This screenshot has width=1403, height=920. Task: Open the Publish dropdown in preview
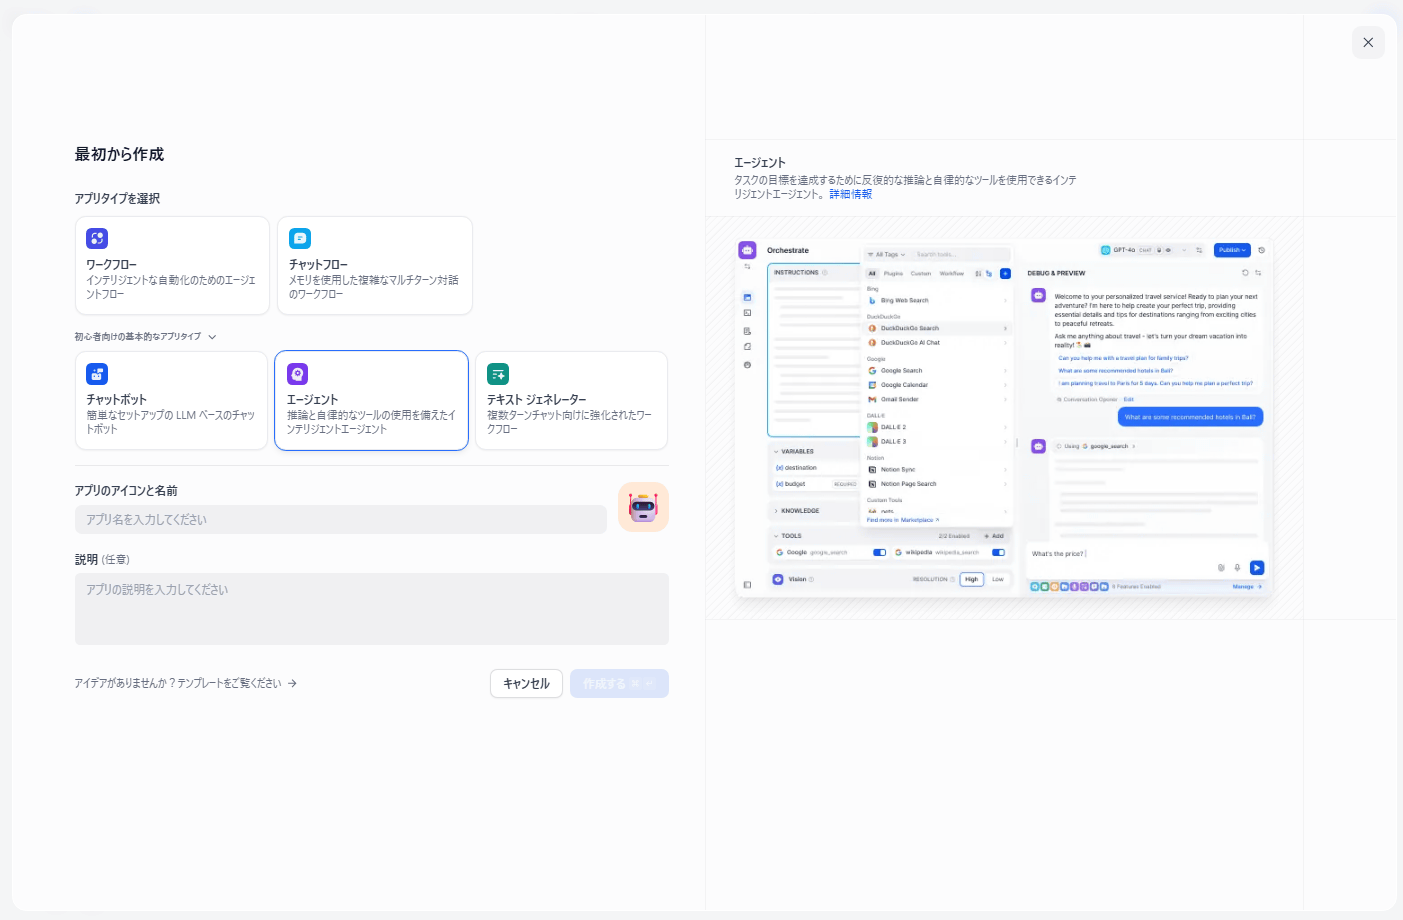tap(1232, 250)
